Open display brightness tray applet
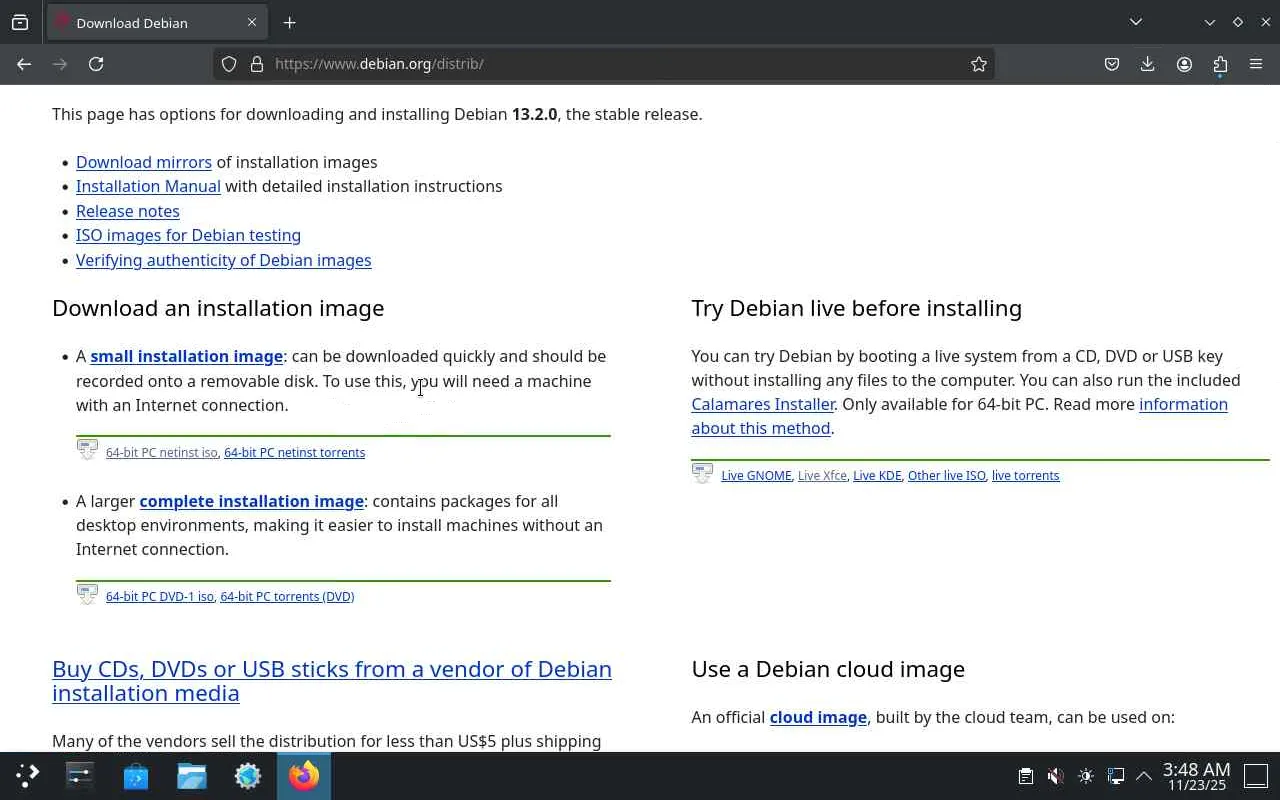1280x800 pixels. point(1086,776)
